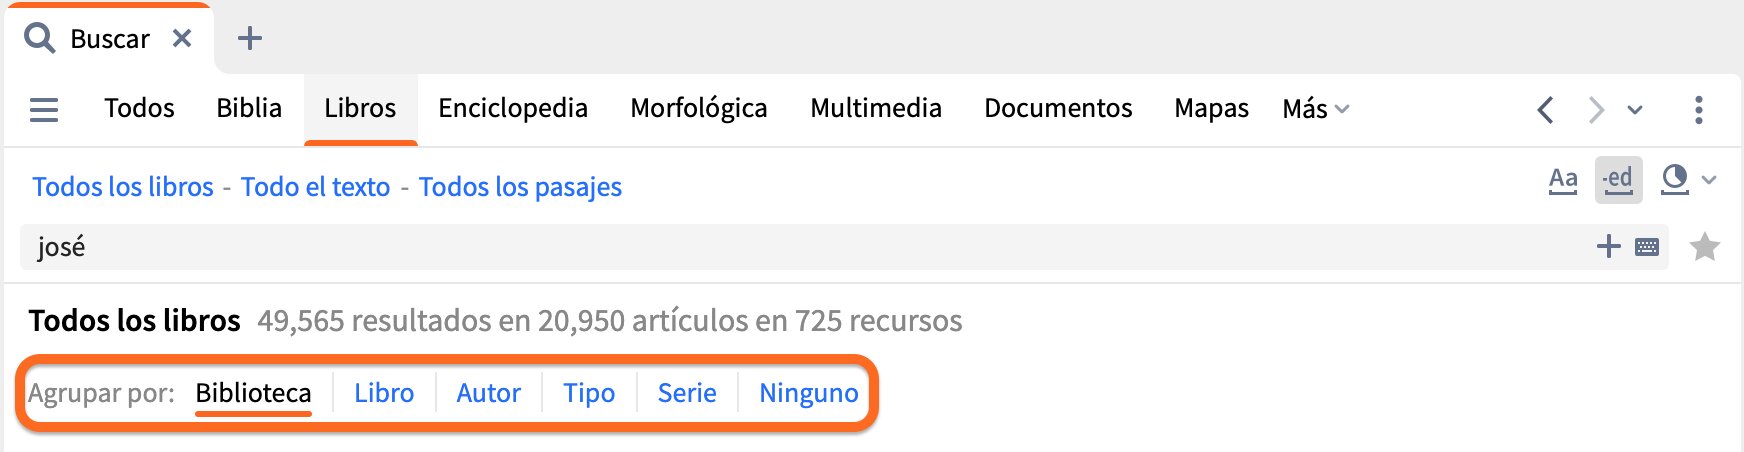Screen dimensions: 1744x452
Task: Switch to the Enciclopedia tab
Action: (x=513, y=108)
